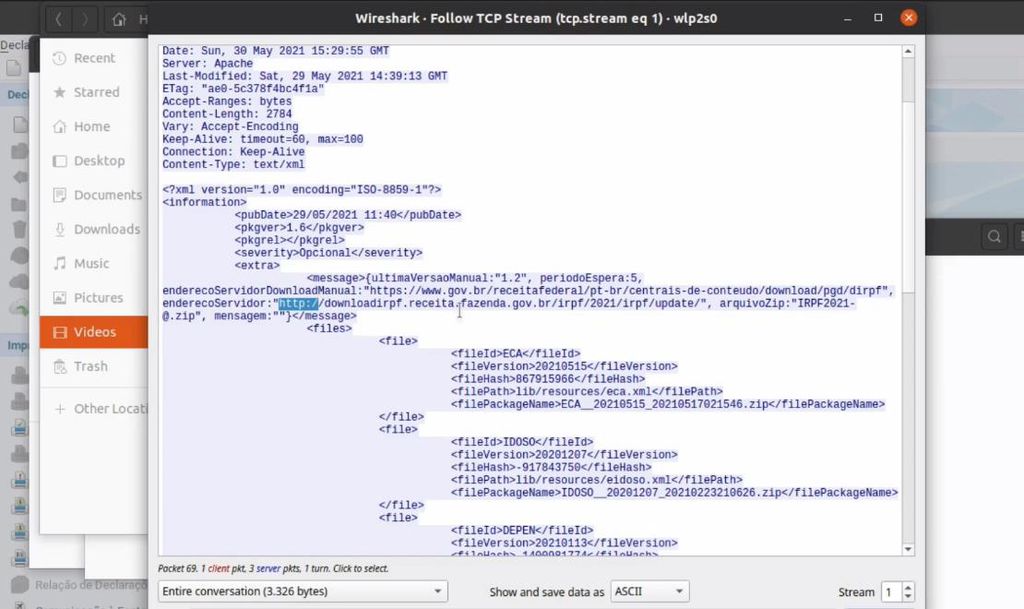Minimize the Follow TCP Stream window
Image resolution: width=1024 pixels, height=609 pixels.
point(848,18)
